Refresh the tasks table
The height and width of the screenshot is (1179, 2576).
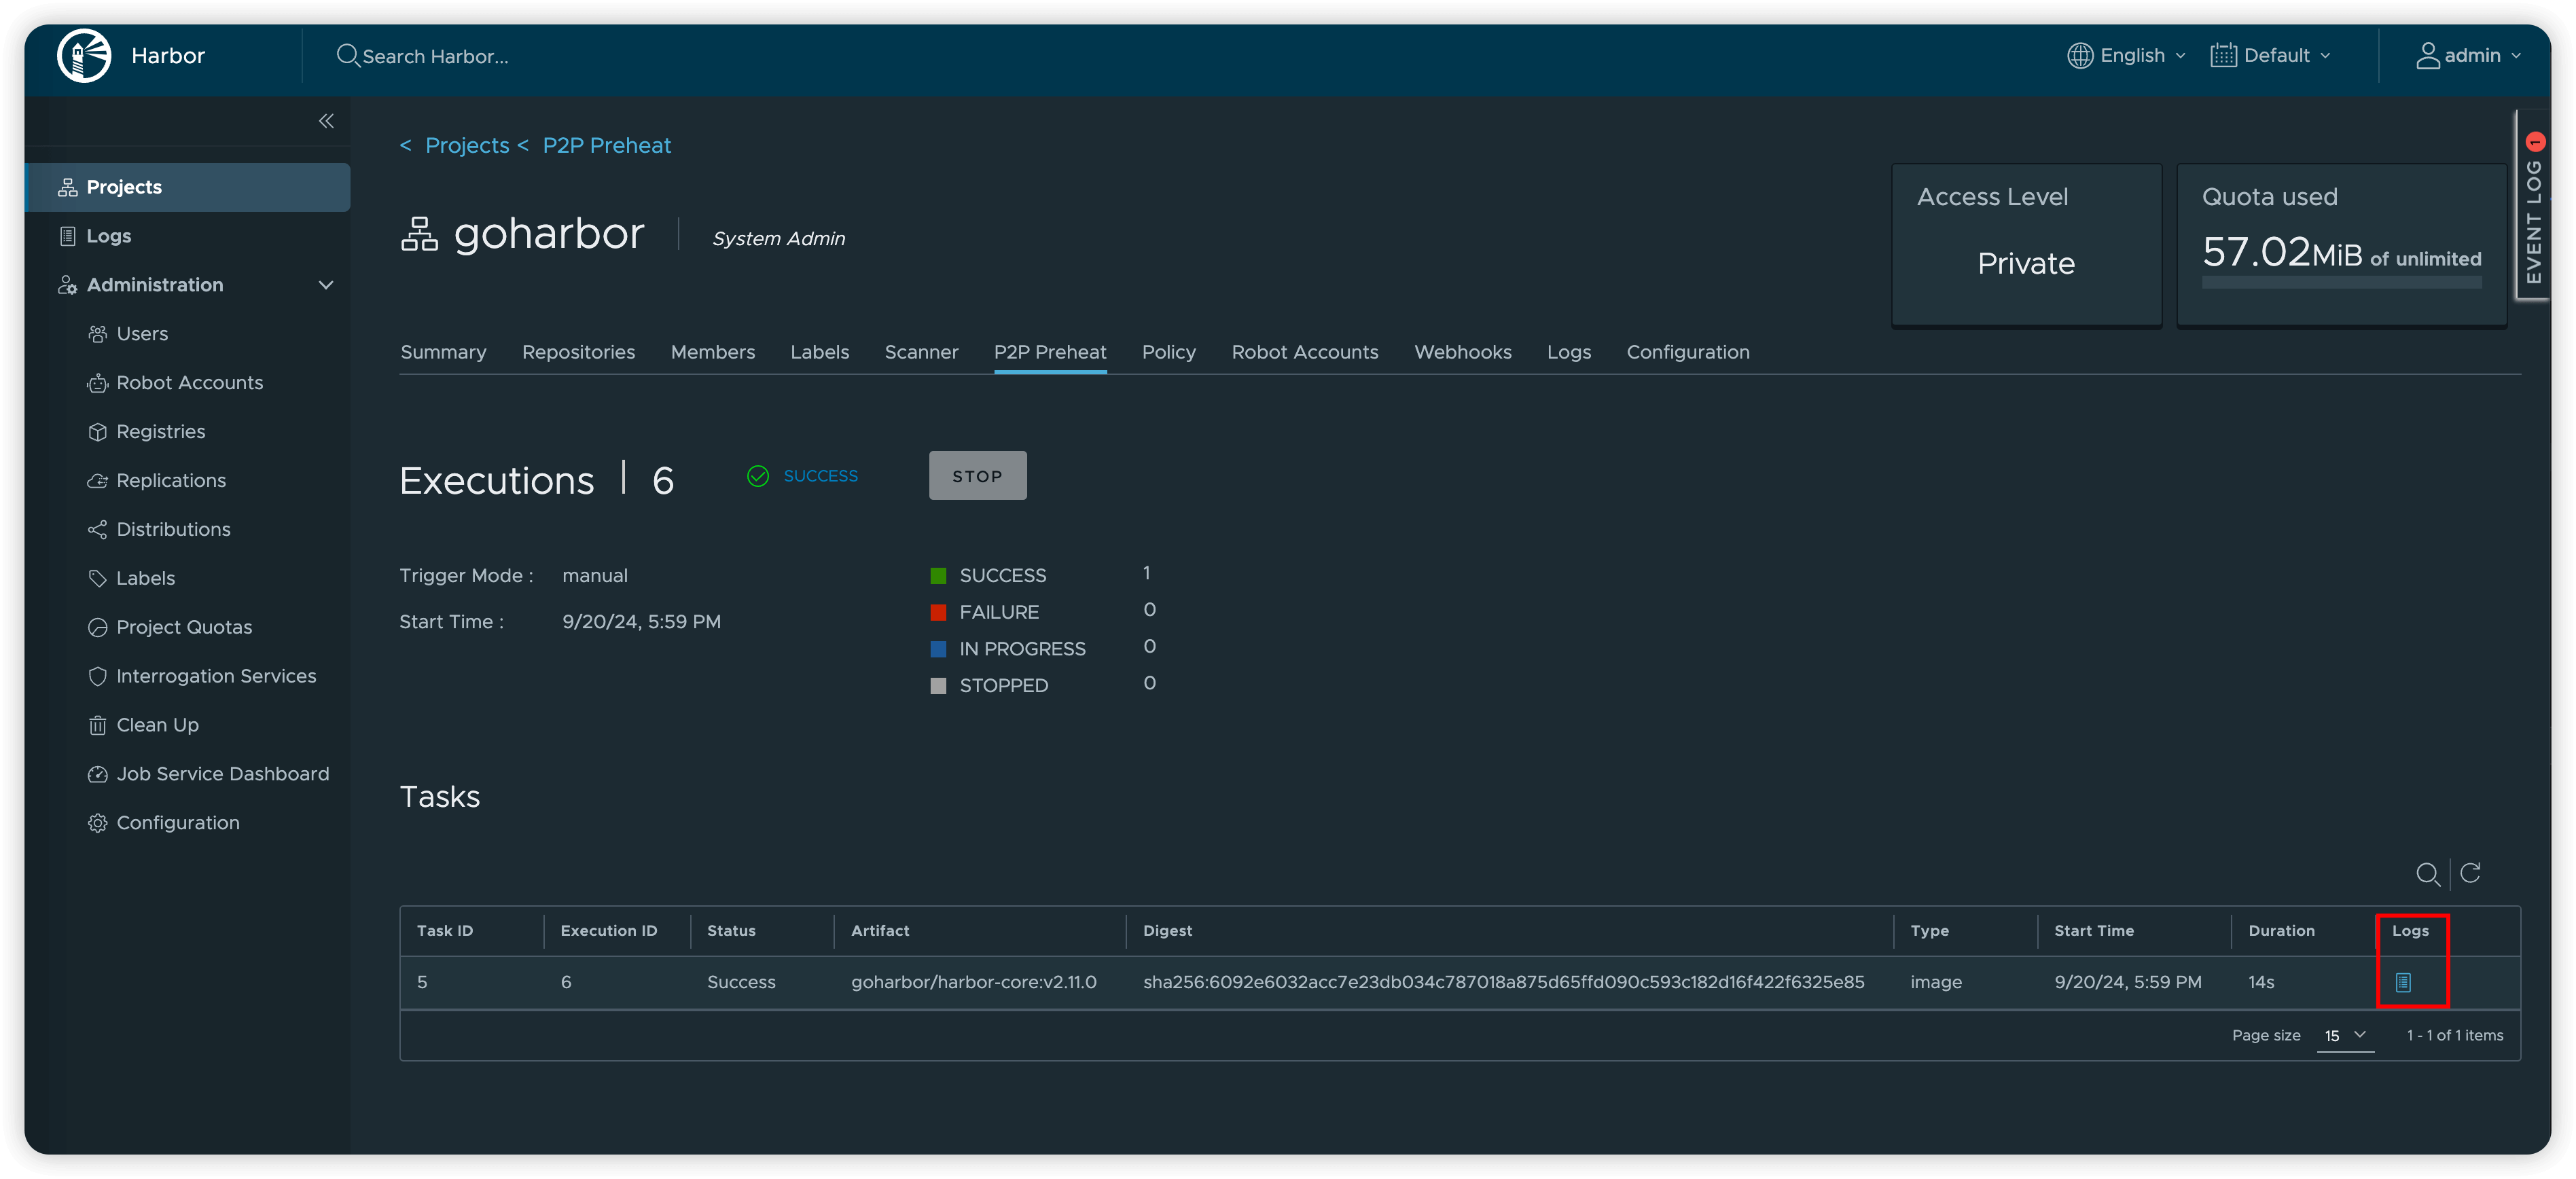pos(2470,873)
